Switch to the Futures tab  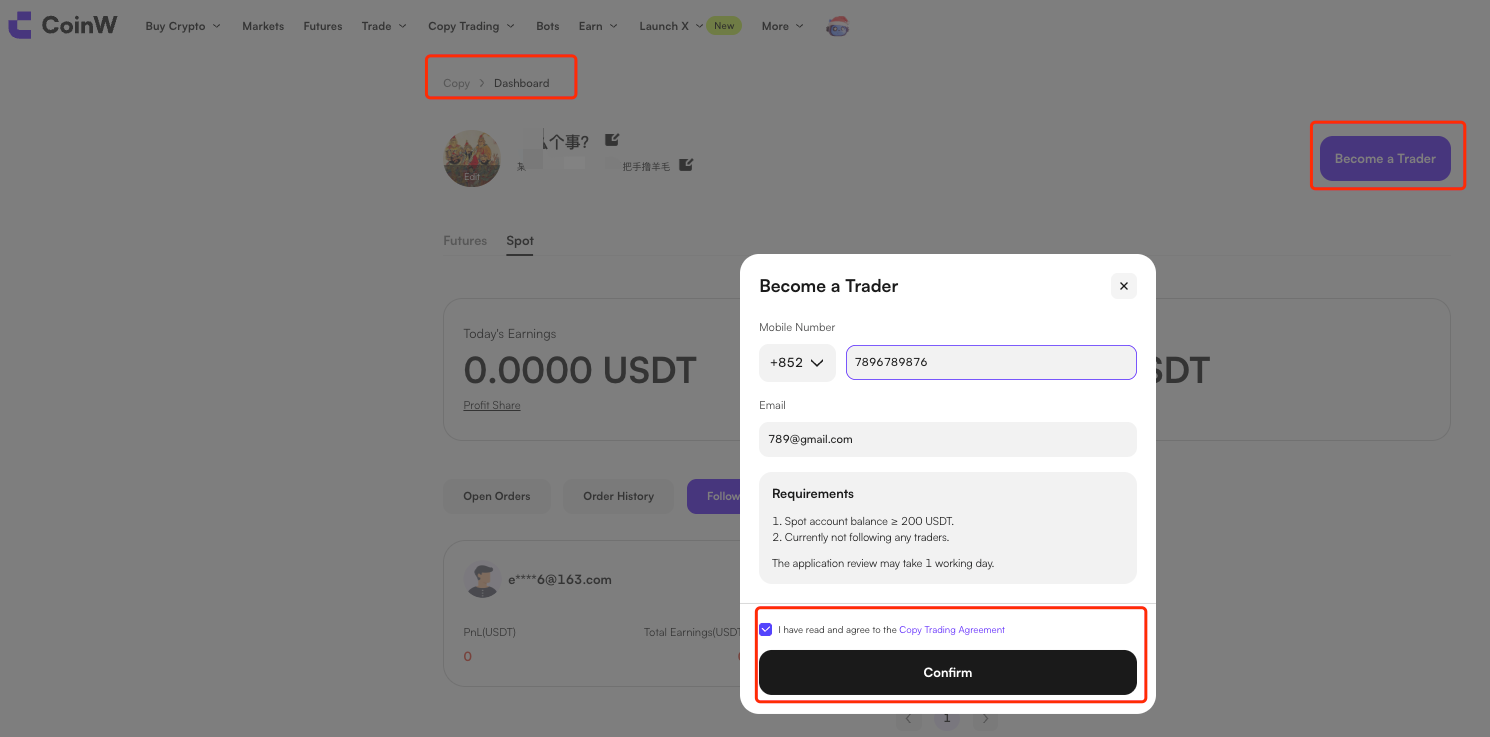tap(465, 241)
